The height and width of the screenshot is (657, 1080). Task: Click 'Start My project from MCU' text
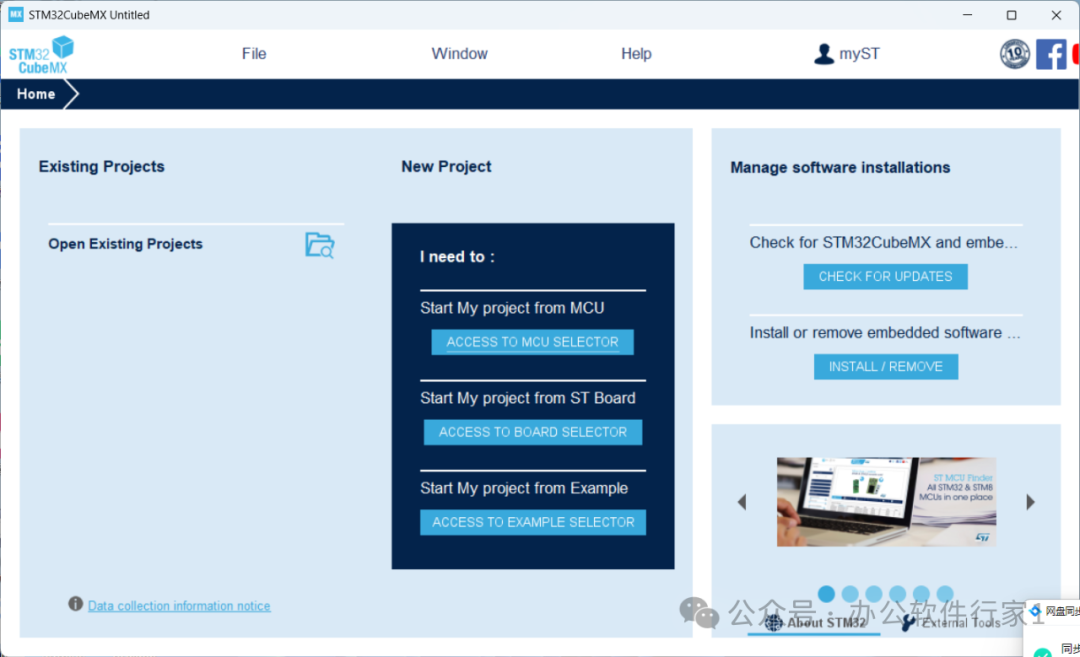[512, 308]
